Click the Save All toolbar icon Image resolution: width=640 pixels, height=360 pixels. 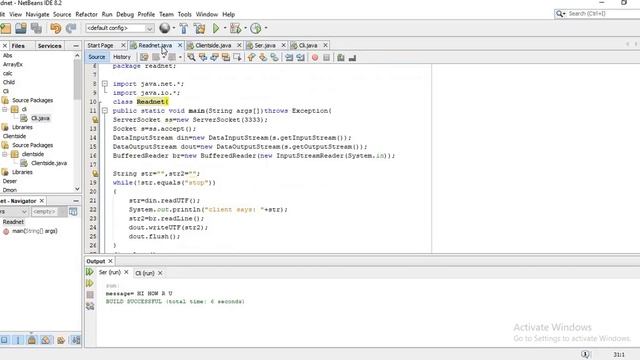click(36, 28)
